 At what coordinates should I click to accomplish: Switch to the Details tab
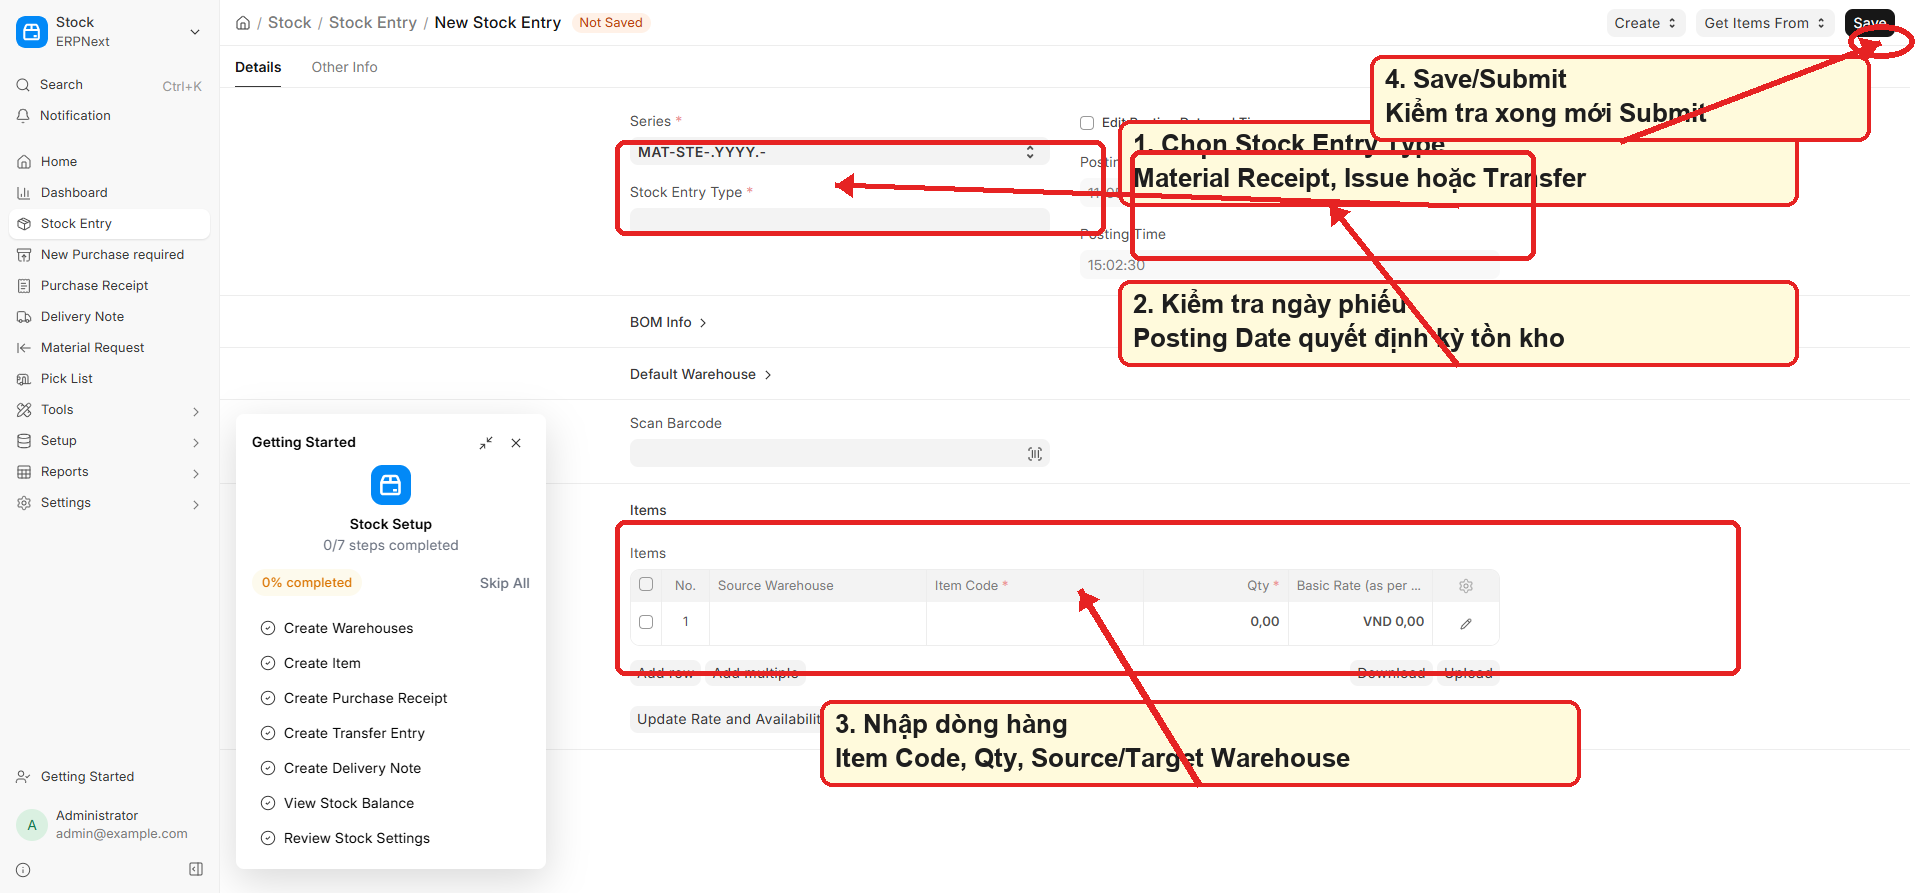click(x=258, y=67)
